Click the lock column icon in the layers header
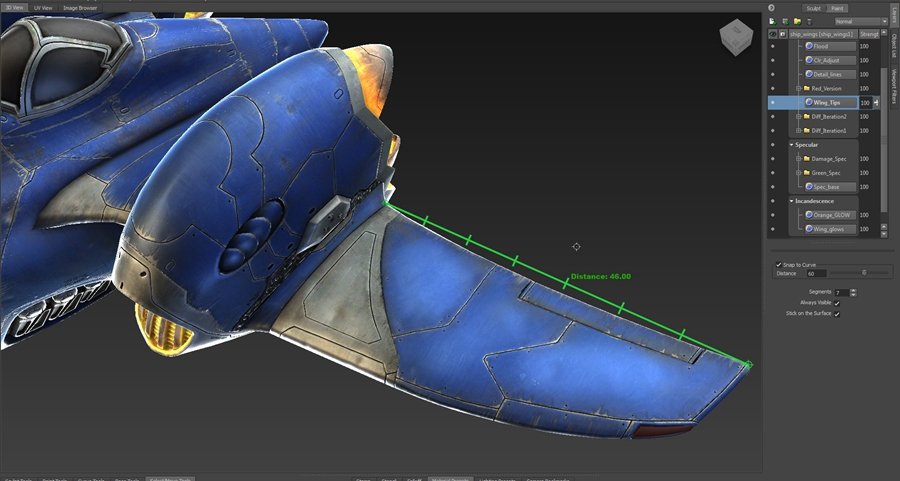 coord(782,34)
